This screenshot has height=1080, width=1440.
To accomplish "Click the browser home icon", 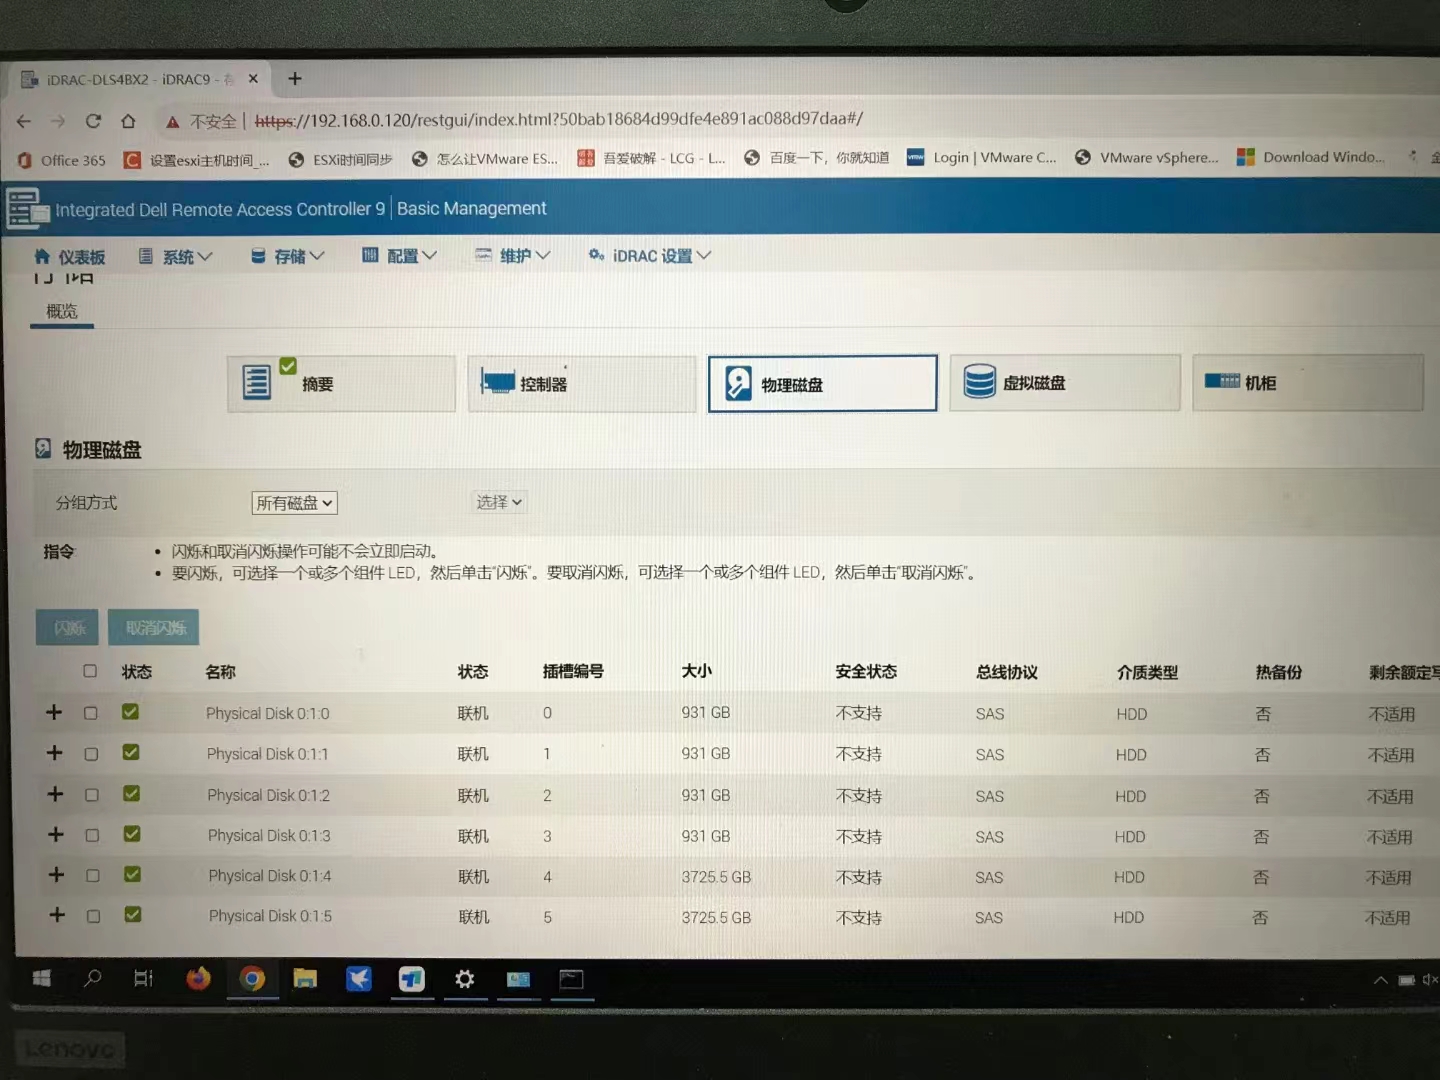I will [x=128, y=121].
